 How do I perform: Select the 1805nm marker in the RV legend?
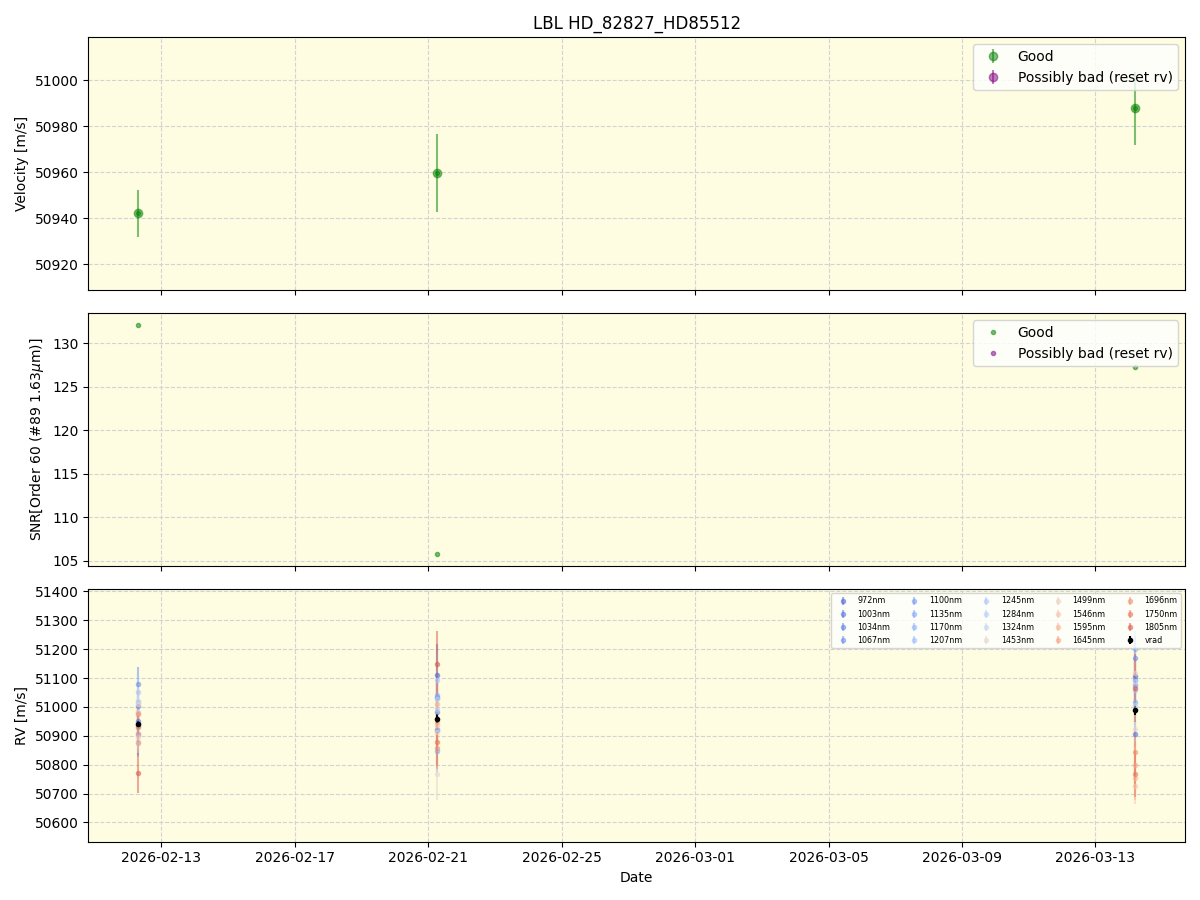(x=1130, y=627)
